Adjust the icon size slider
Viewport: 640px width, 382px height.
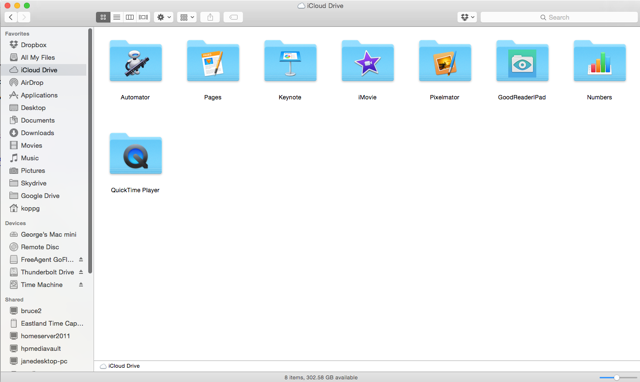click(618, 378)
